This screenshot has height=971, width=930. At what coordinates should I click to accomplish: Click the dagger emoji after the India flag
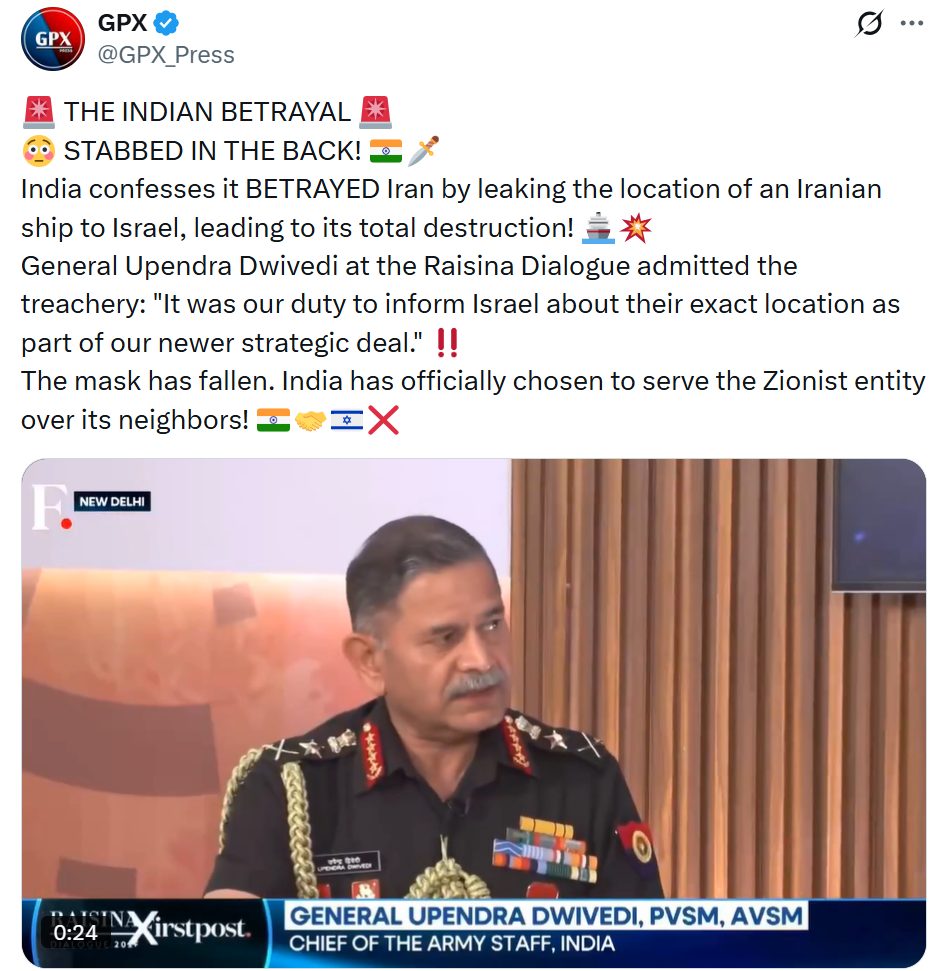(424, 150)
